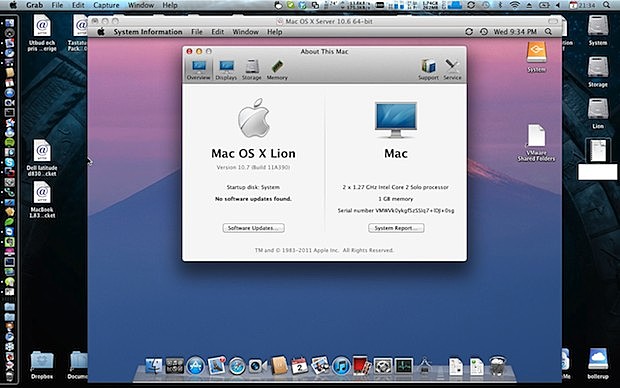Open the Service section in About This Mac

click(x=452, y=70)
